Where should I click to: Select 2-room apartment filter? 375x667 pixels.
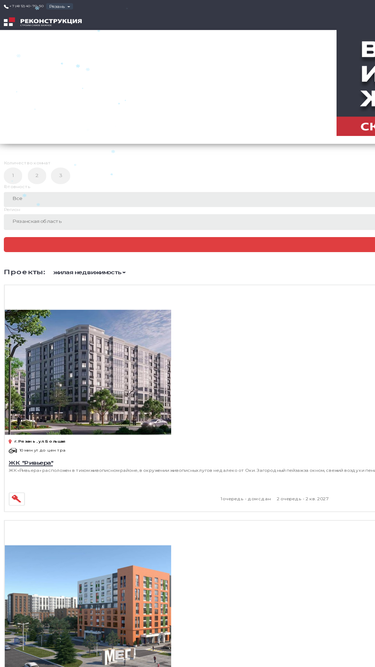click(x=37, y=176)
